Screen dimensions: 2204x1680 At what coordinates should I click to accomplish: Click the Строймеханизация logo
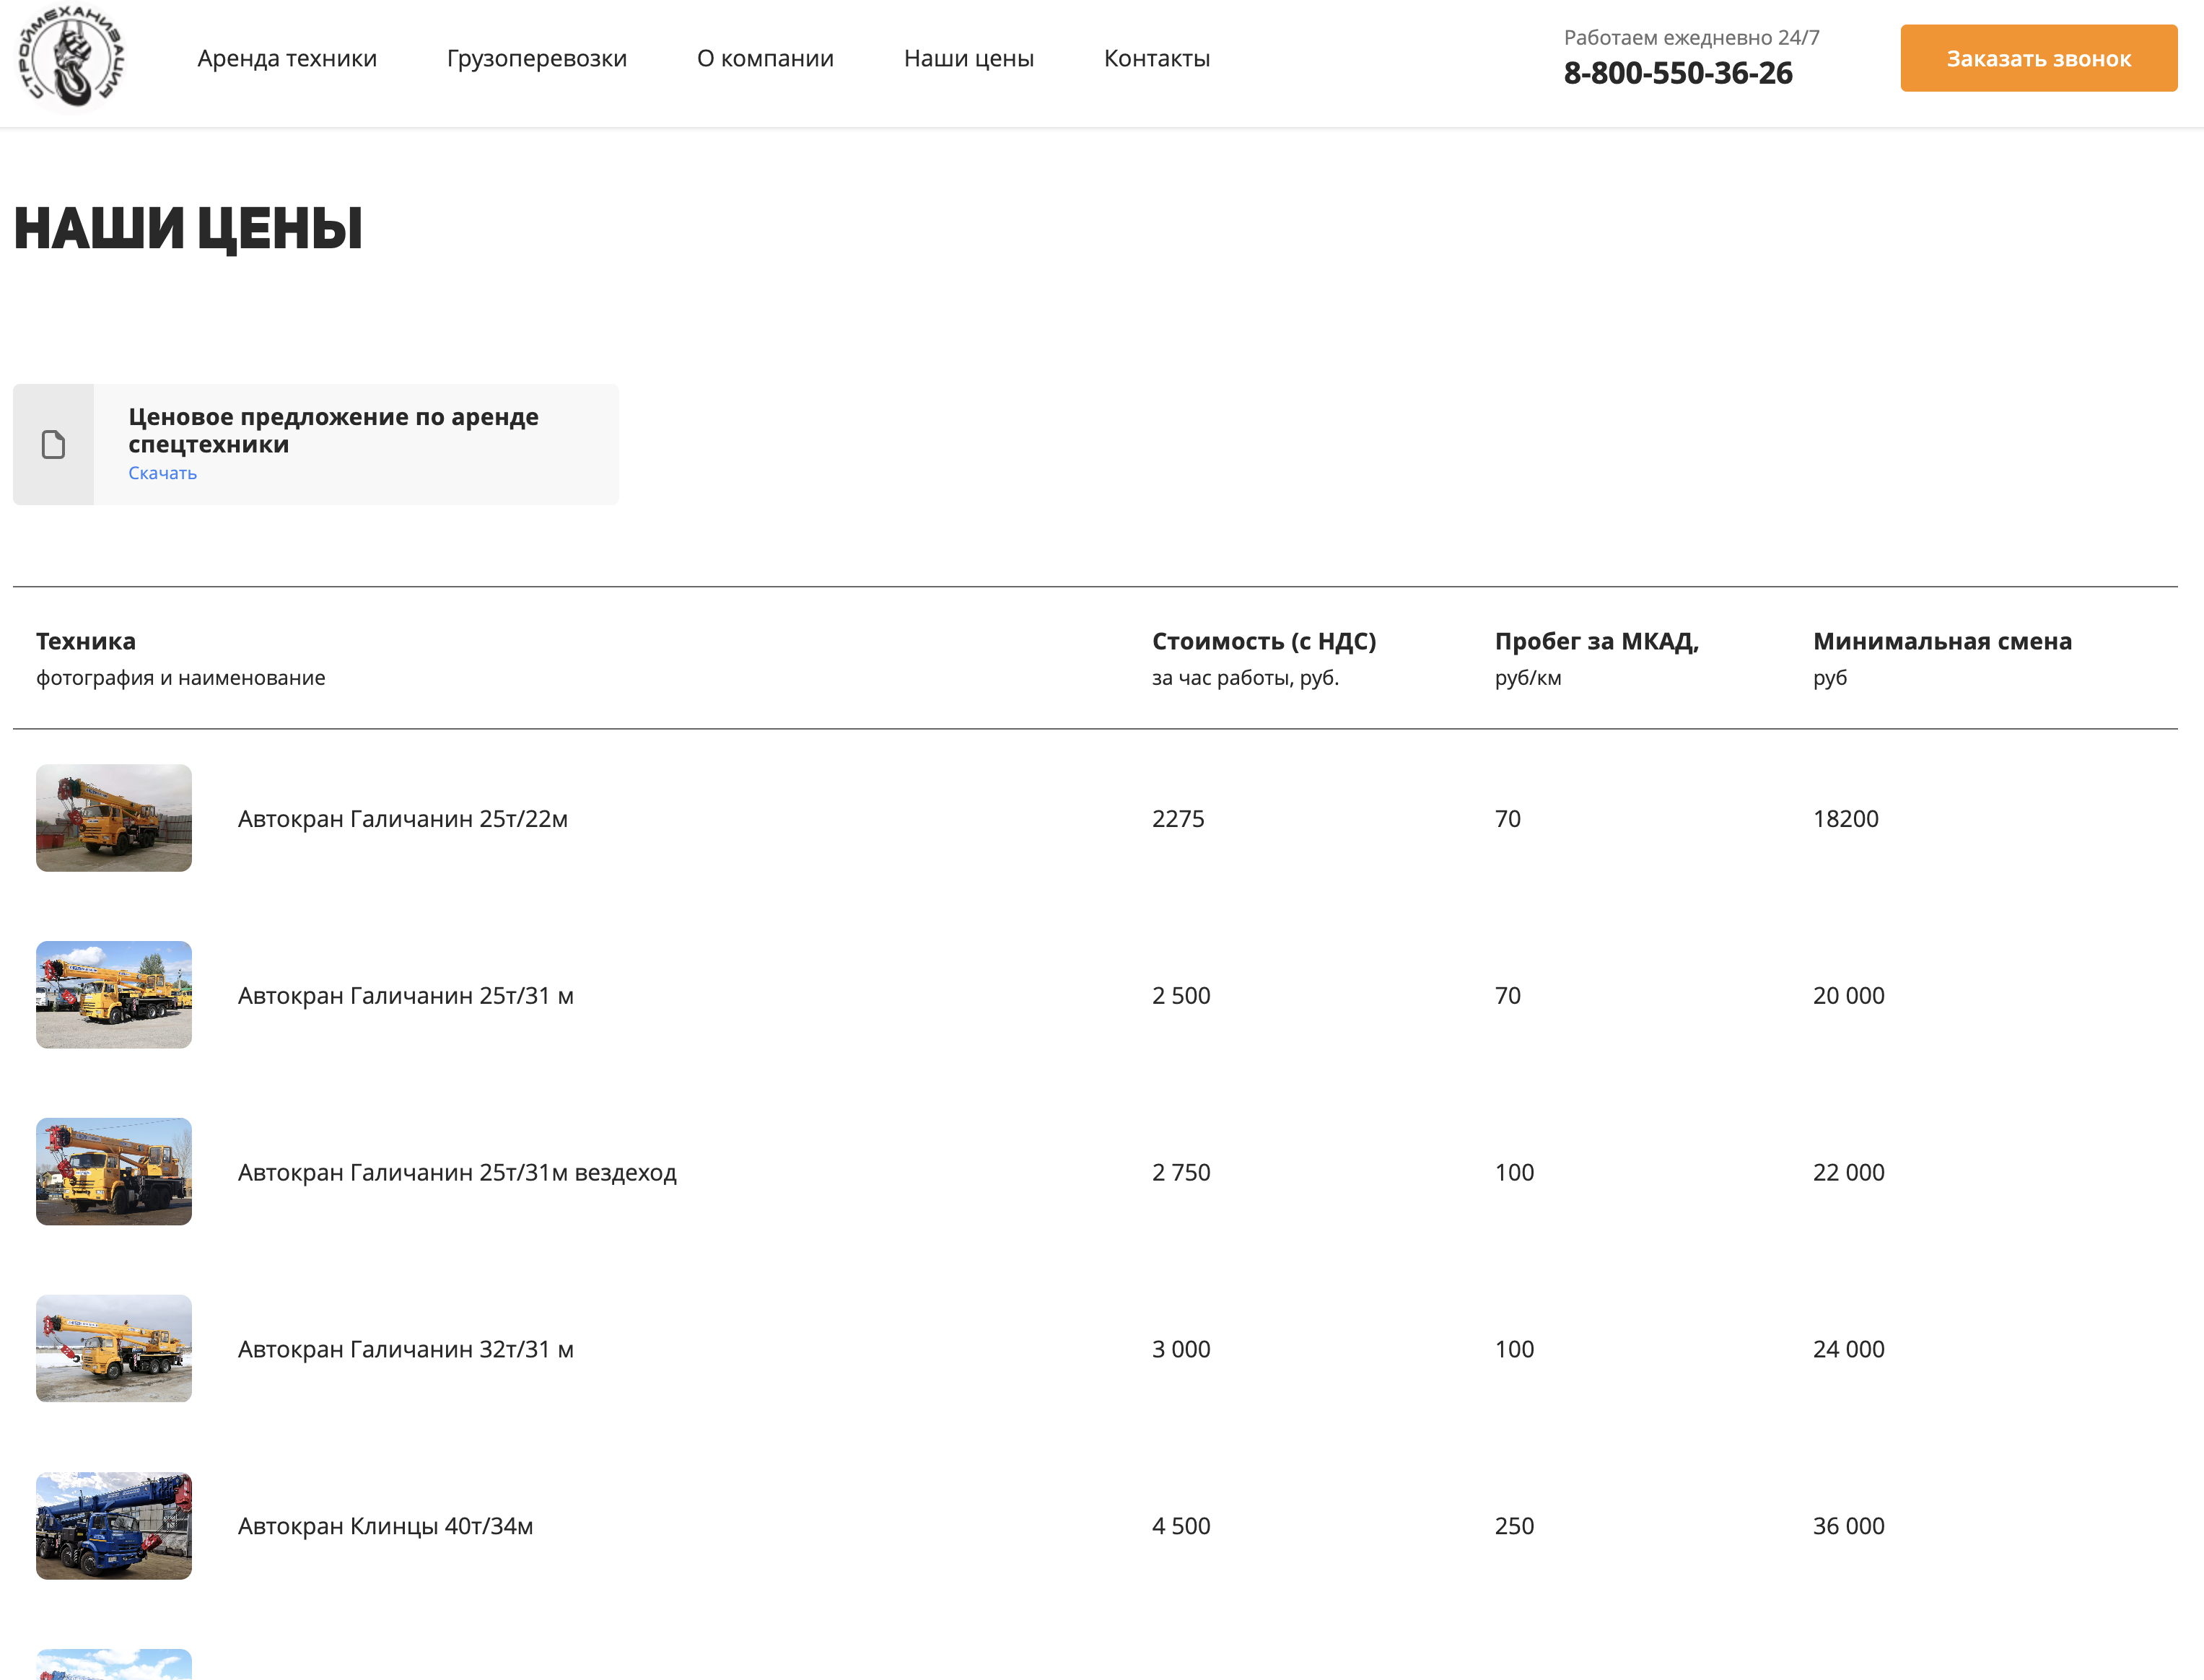tap(71, 57)
